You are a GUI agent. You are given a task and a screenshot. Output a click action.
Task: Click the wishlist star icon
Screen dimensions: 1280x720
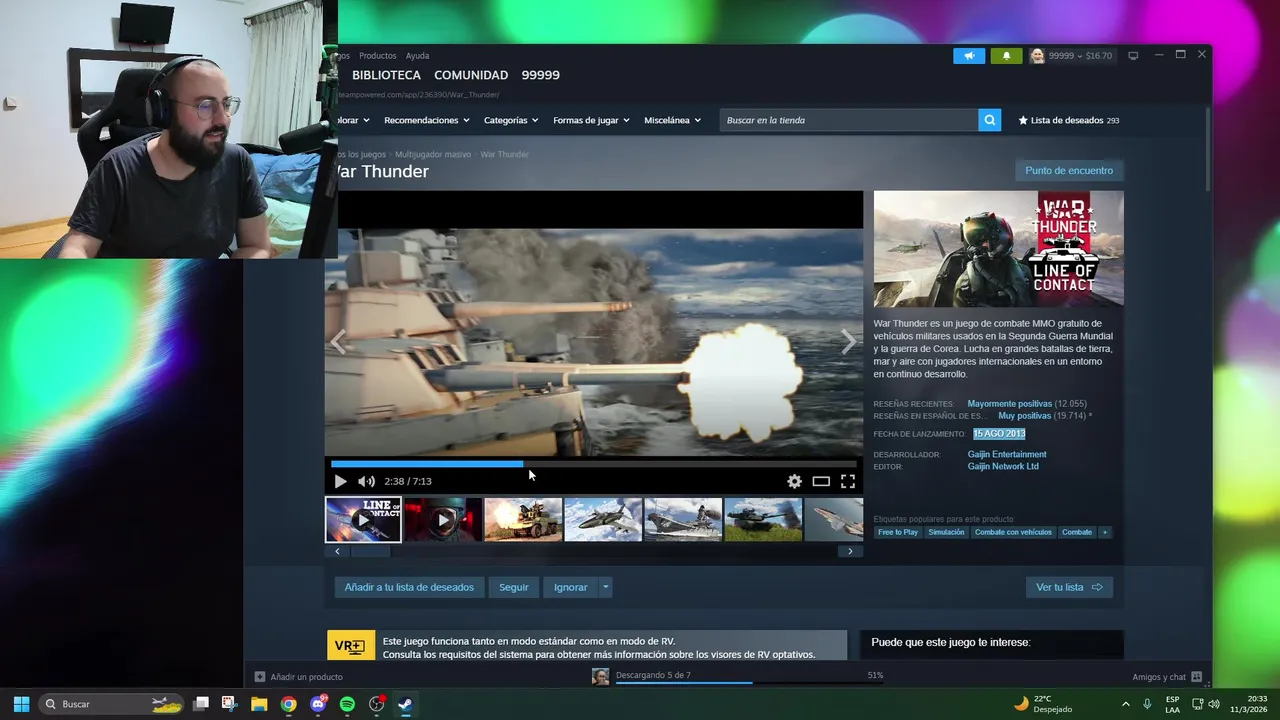(x=1023, y=120)
